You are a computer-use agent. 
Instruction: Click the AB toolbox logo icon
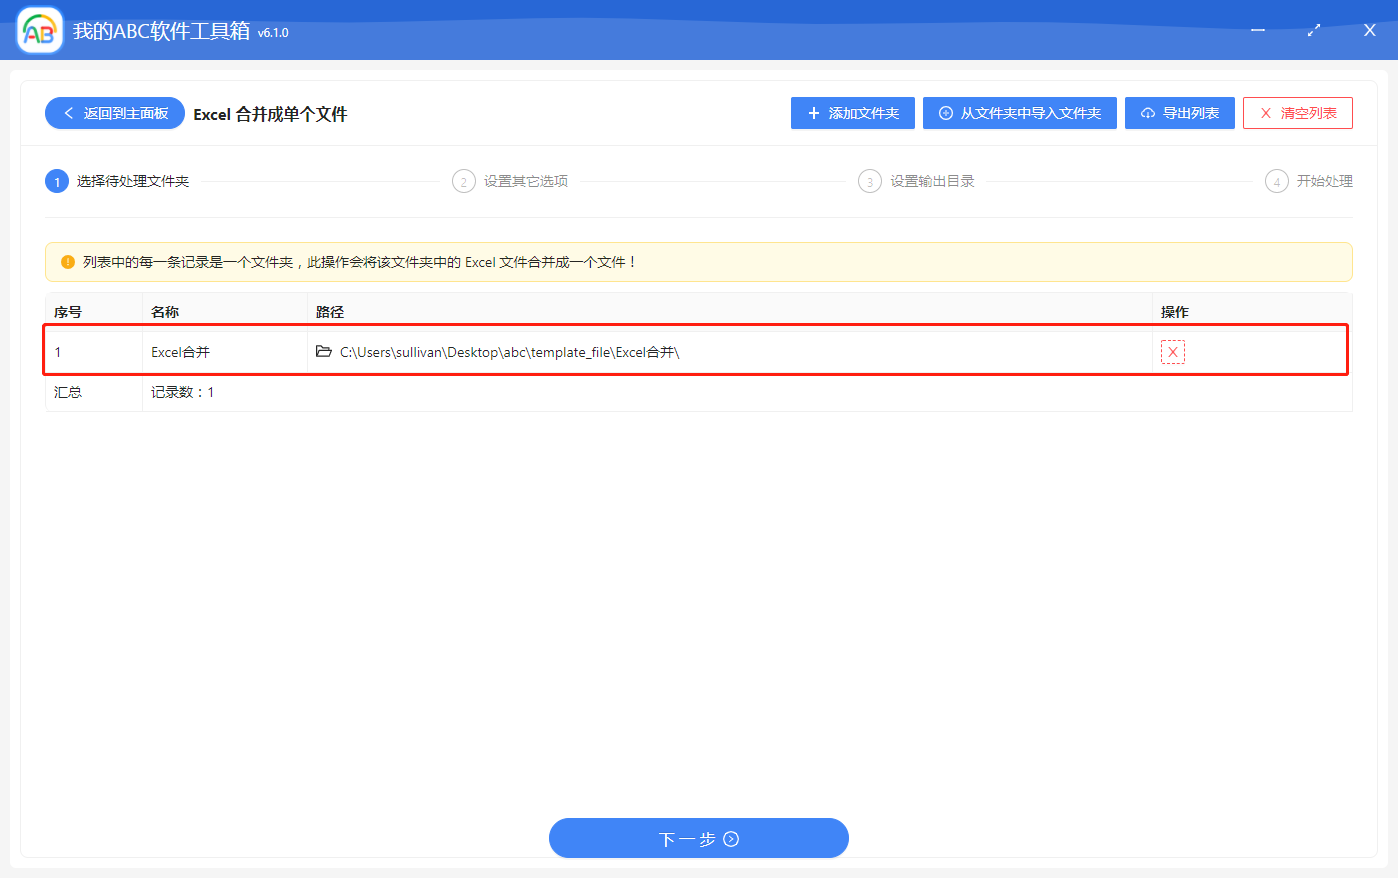pyautogui.click(x=39, y=30)
